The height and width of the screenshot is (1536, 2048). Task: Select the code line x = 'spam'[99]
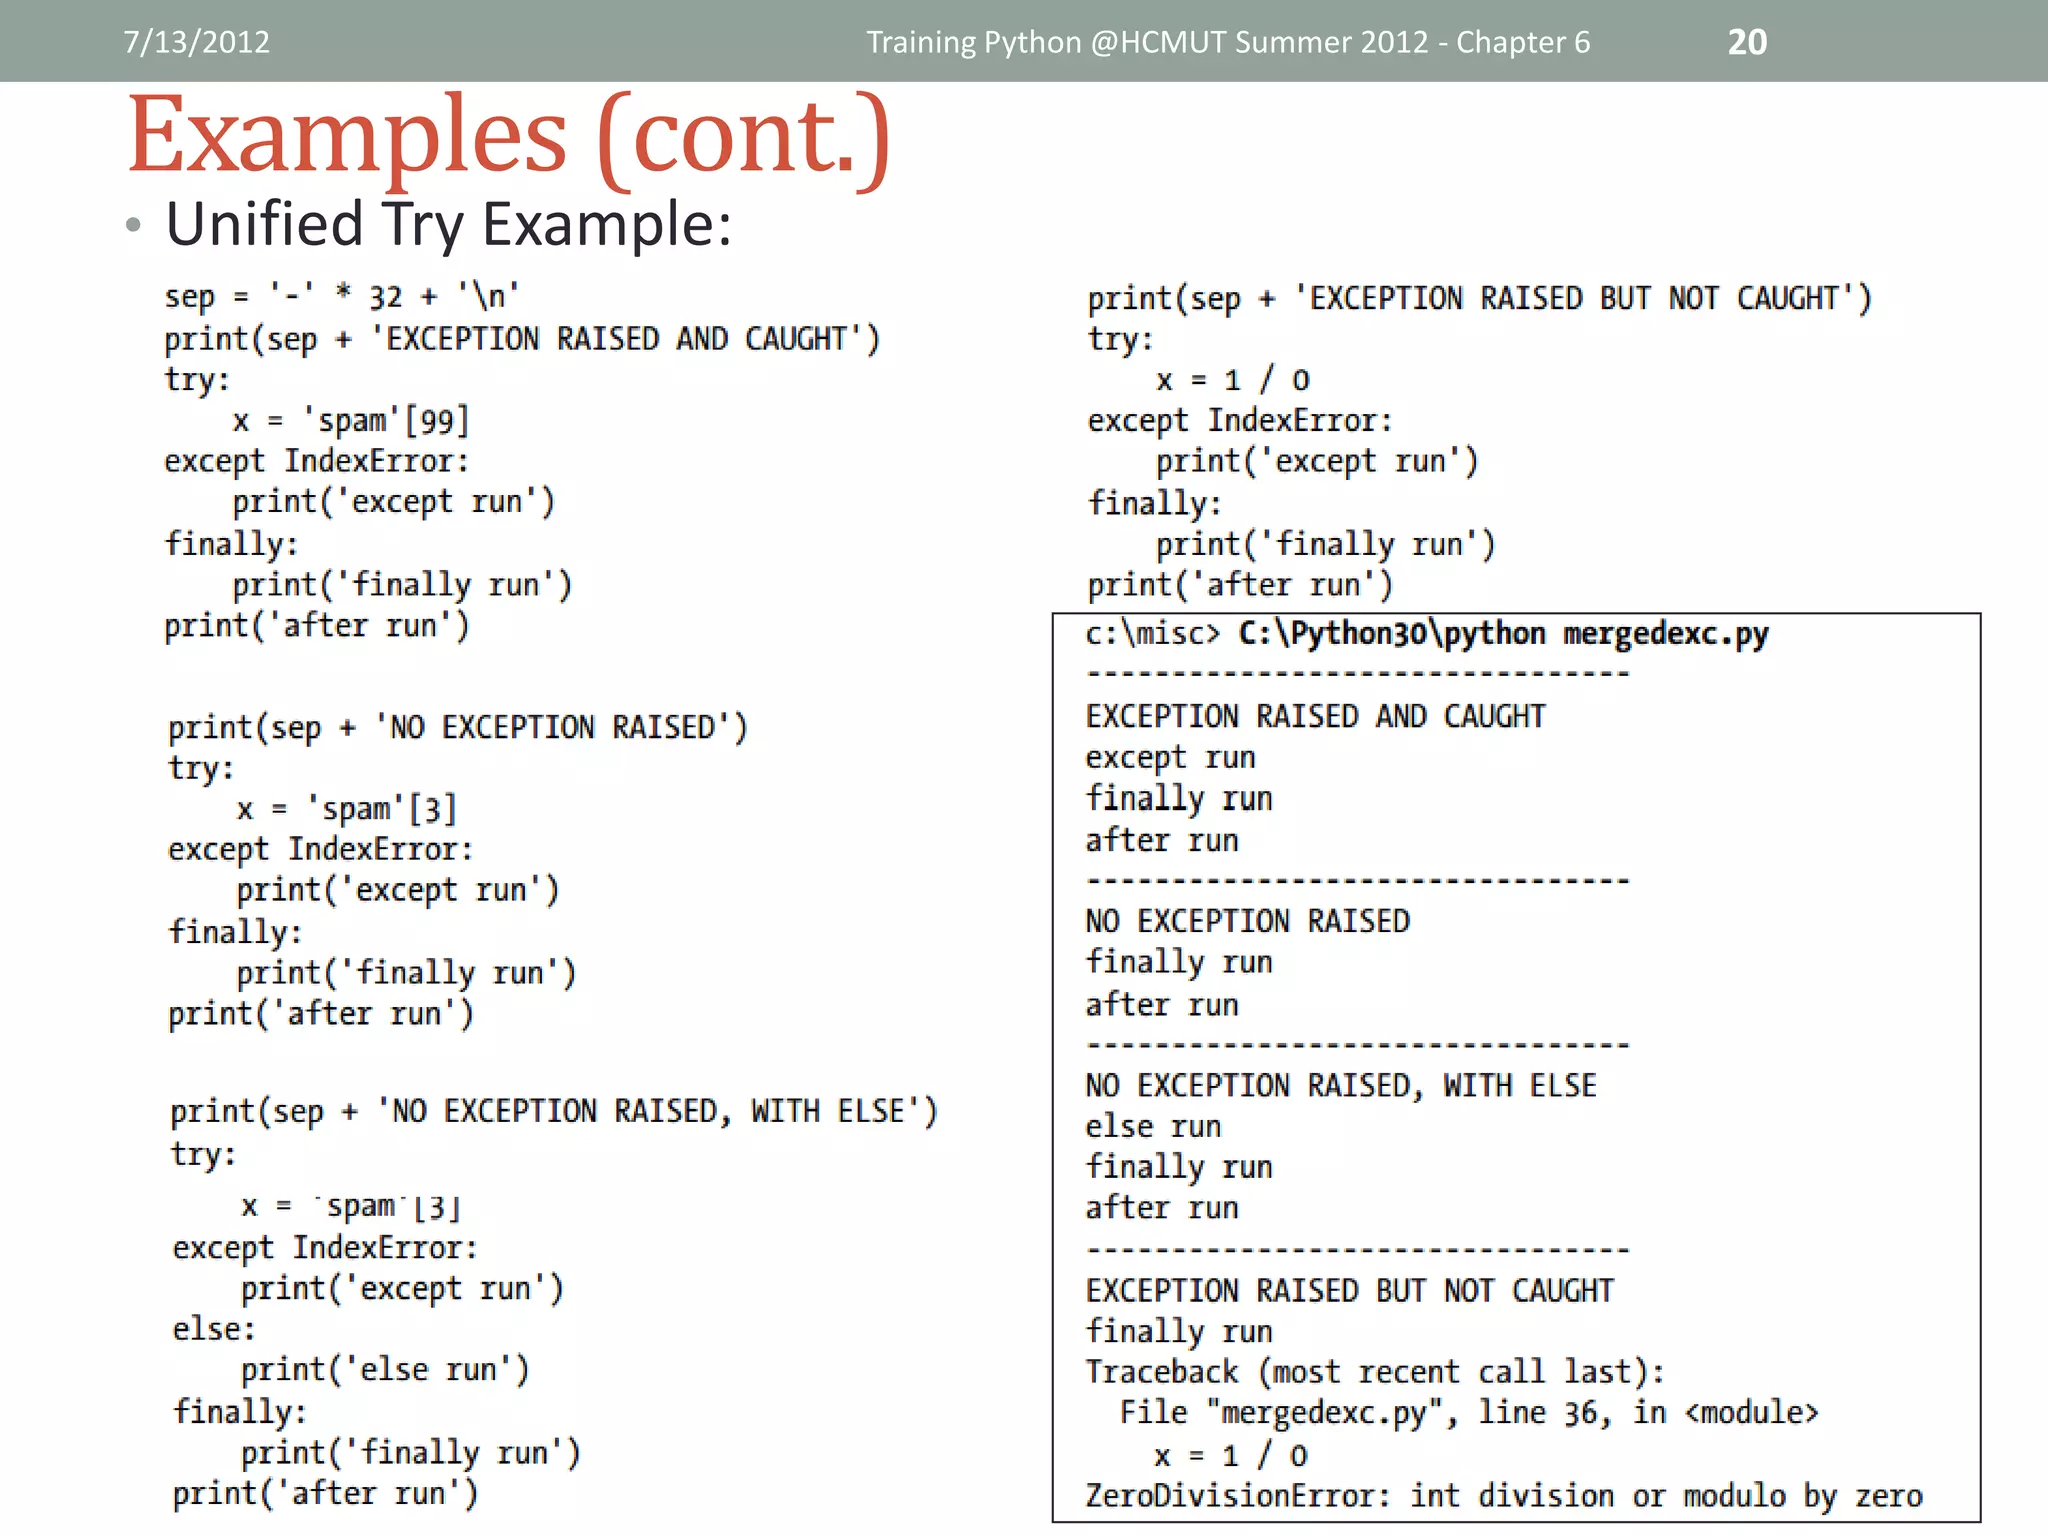click(351, 421)
